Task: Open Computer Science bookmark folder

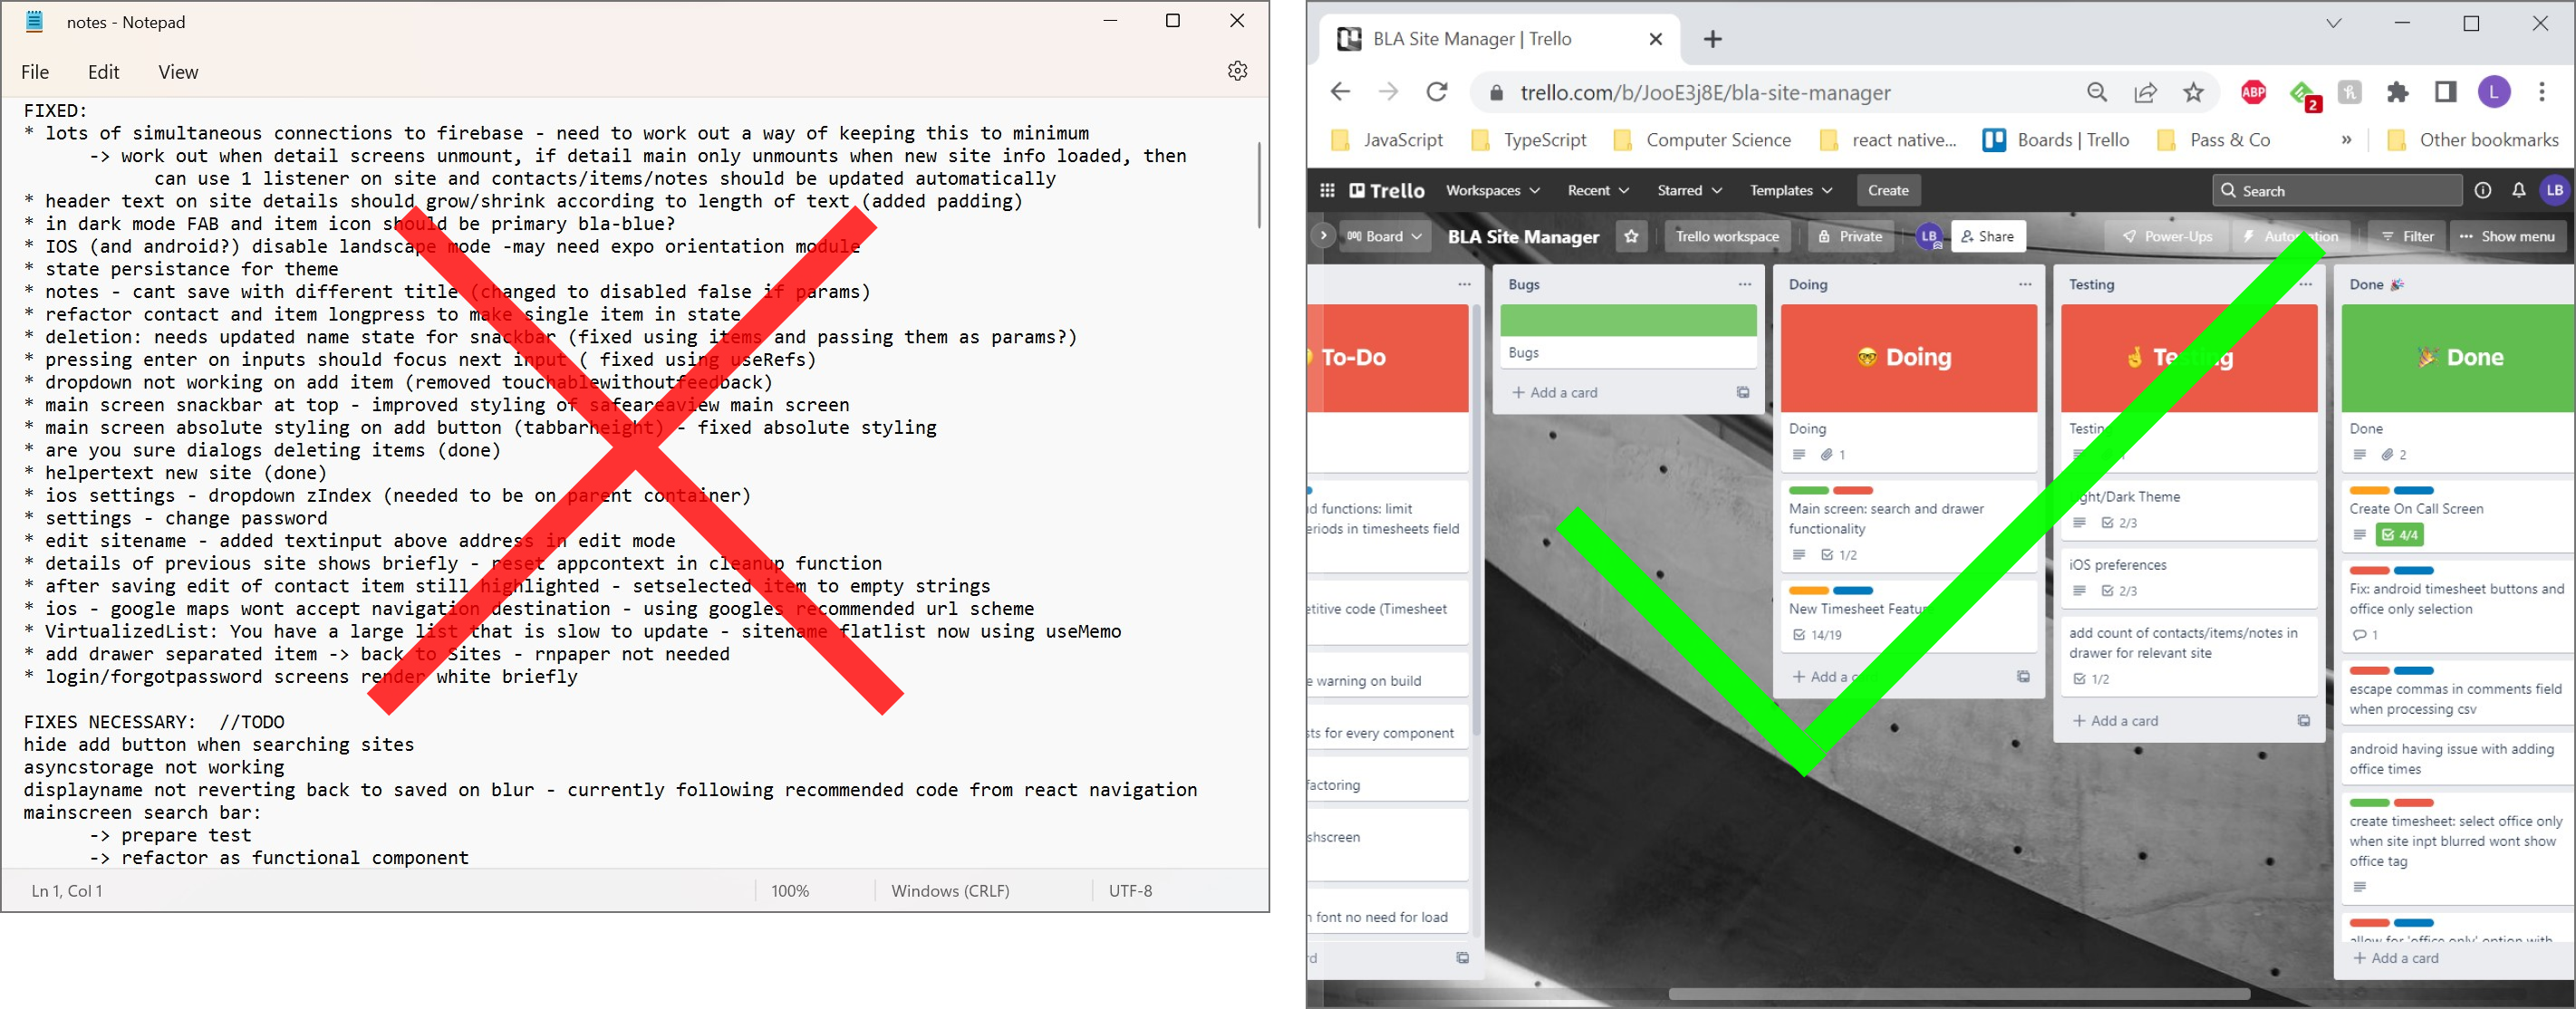Action: click(x=1702, y=140)
